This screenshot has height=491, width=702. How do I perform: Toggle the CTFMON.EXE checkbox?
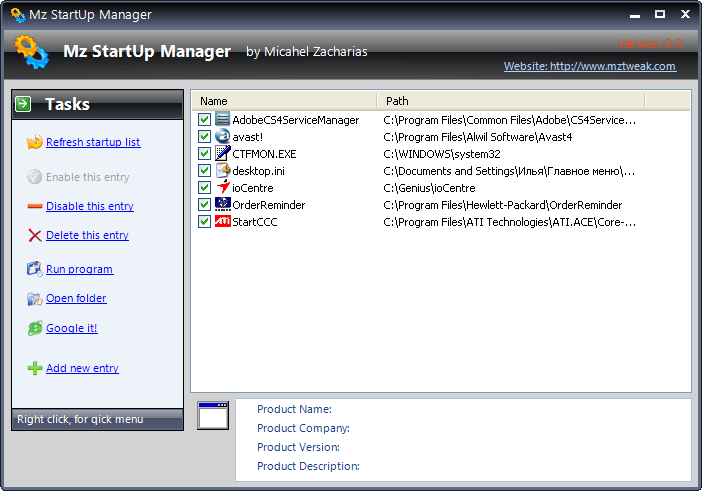pyautogui.click(x=204, y=154)
